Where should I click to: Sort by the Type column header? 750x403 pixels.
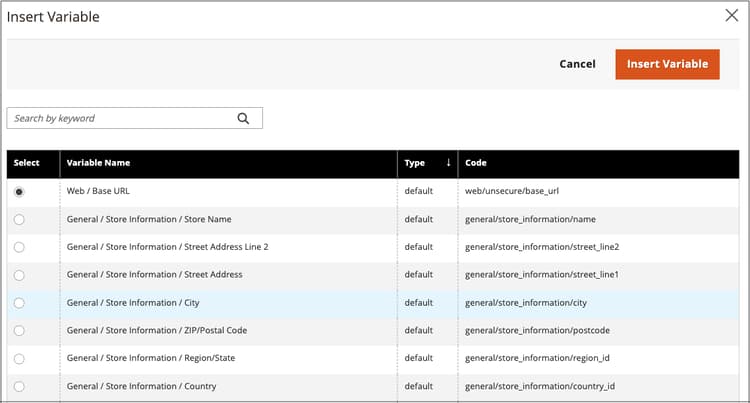pos(427,164)
